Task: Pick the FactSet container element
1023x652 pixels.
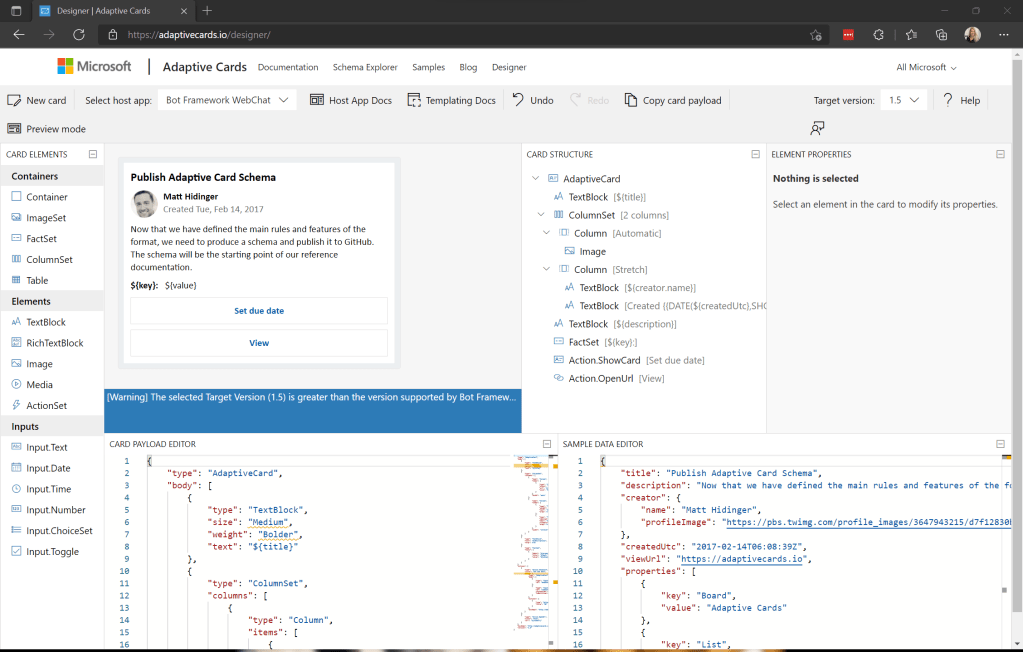Action: click(41, 238)
